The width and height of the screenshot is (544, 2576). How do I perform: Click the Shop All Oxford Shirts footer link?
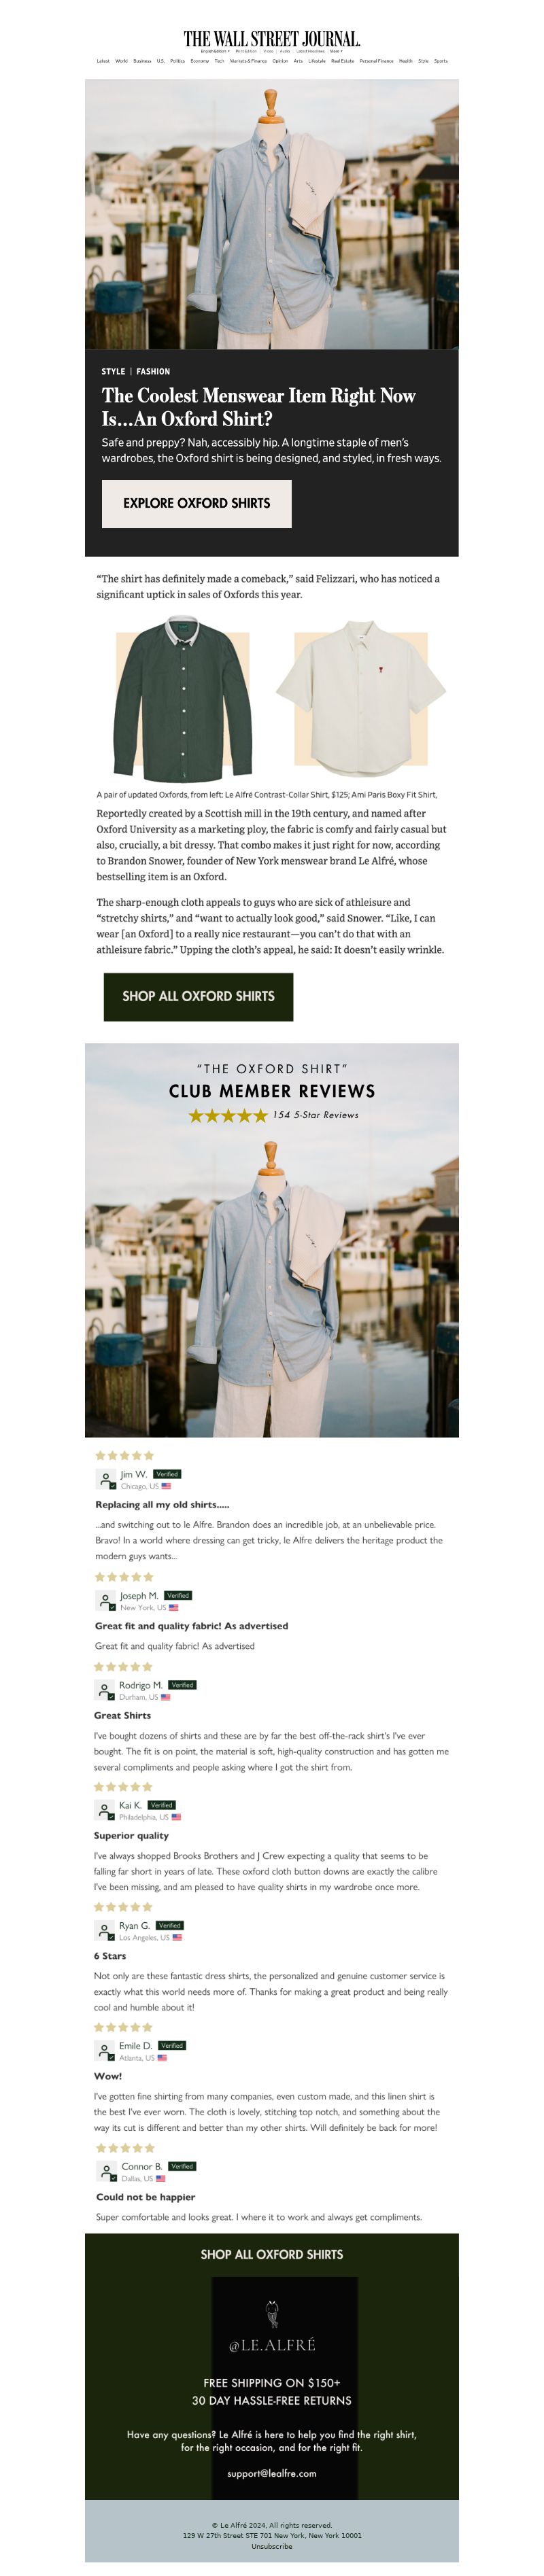point(272,2254)
